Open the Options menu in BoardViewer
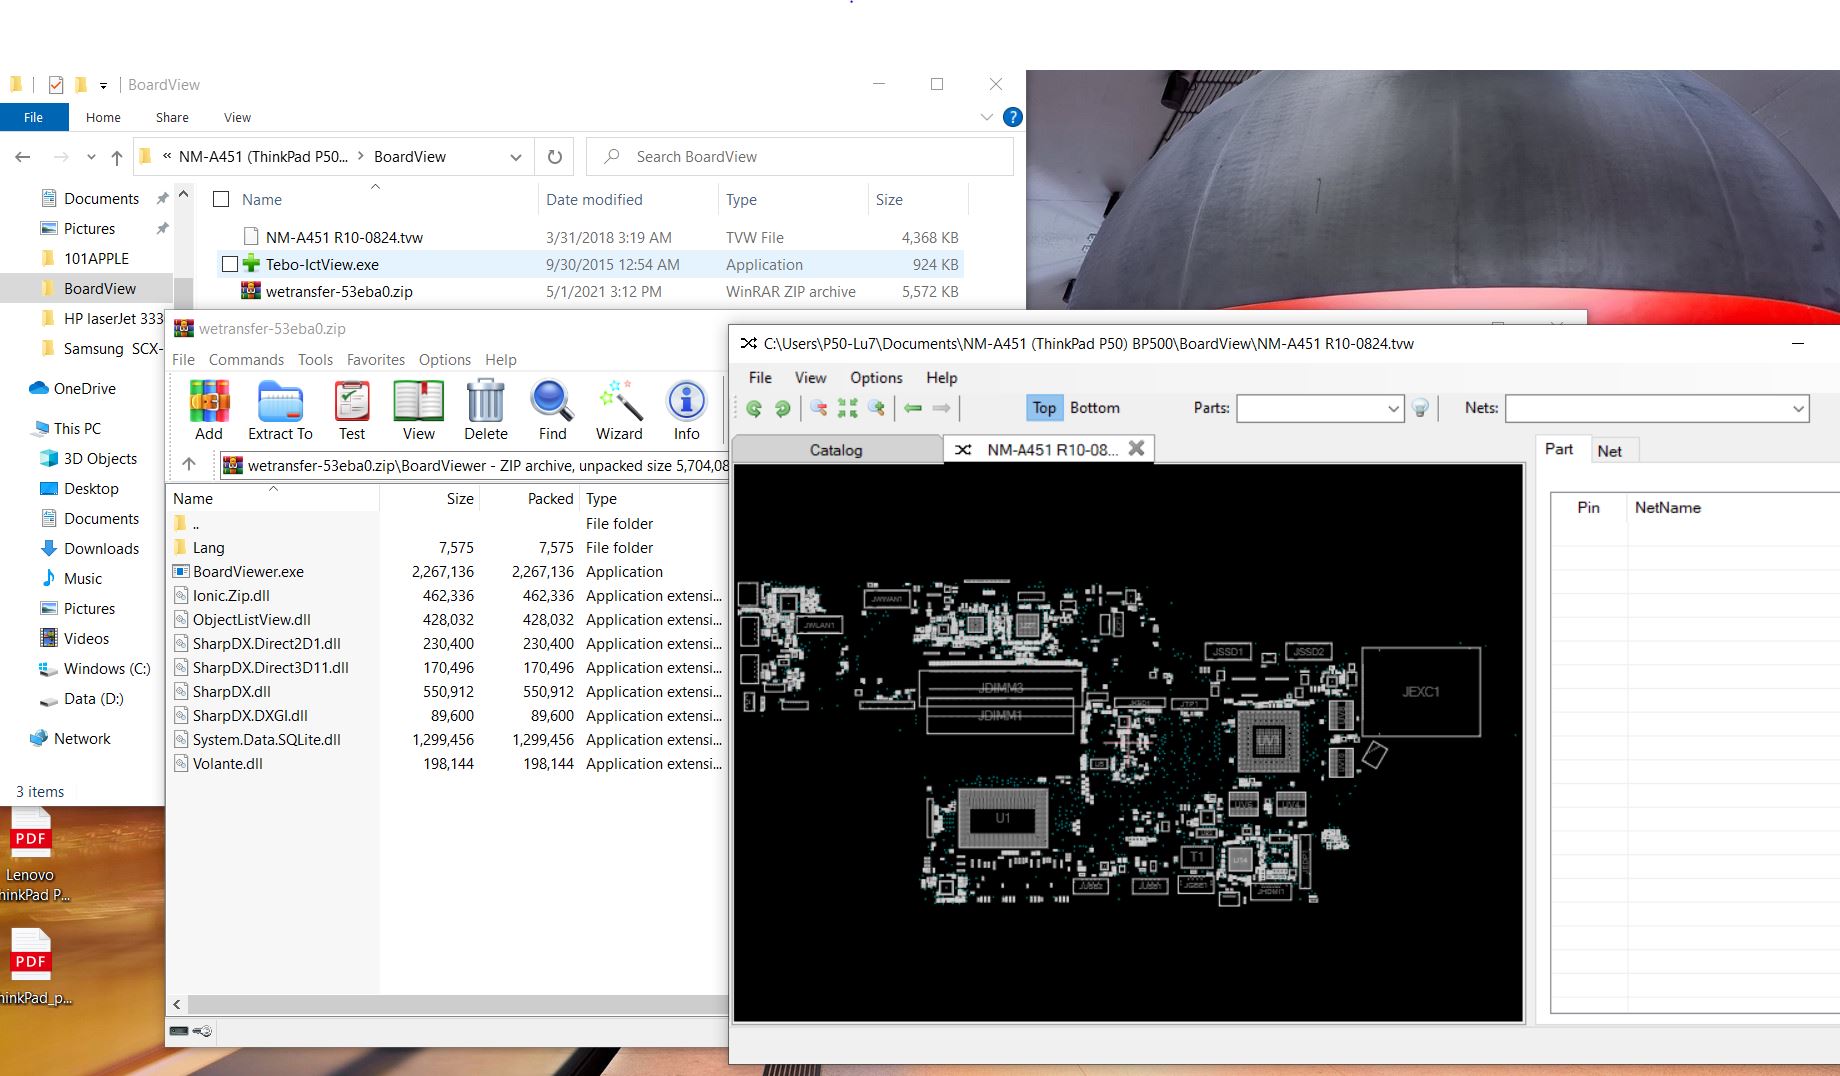Viewport: 1840px width, 1076px height. 876,378
